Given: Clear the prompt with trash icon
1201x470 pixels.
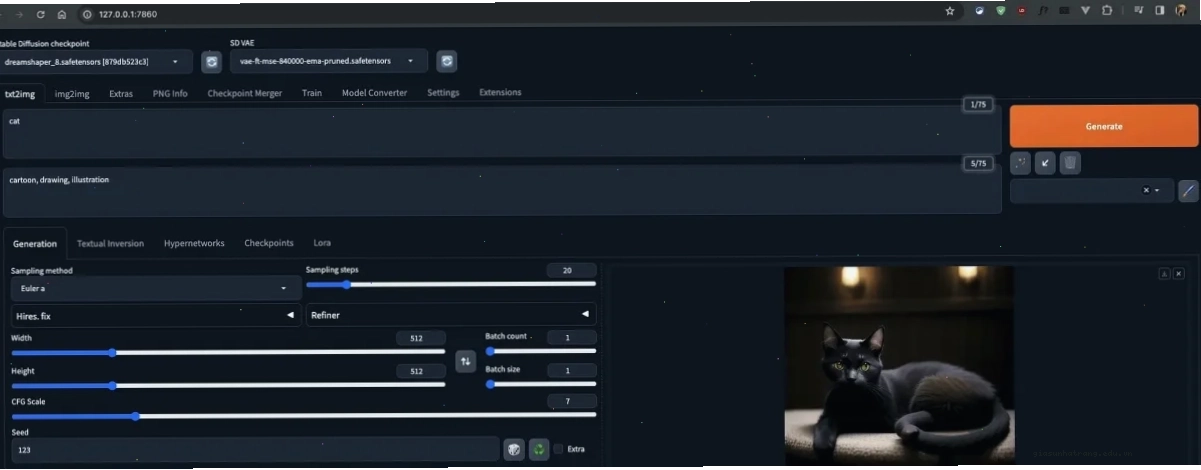Looking at the screenshot, I should 1070,162.
